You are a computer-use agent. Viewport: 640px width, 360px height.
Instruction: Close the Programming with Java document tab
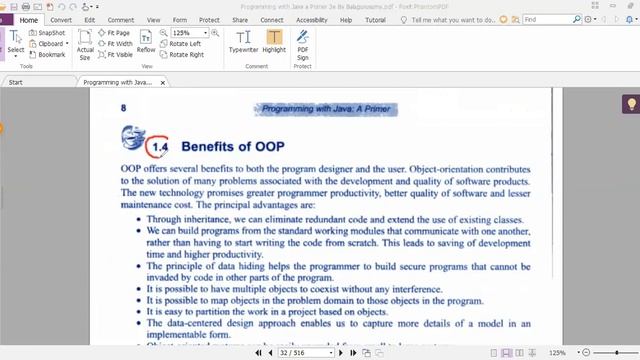[162, 82]
